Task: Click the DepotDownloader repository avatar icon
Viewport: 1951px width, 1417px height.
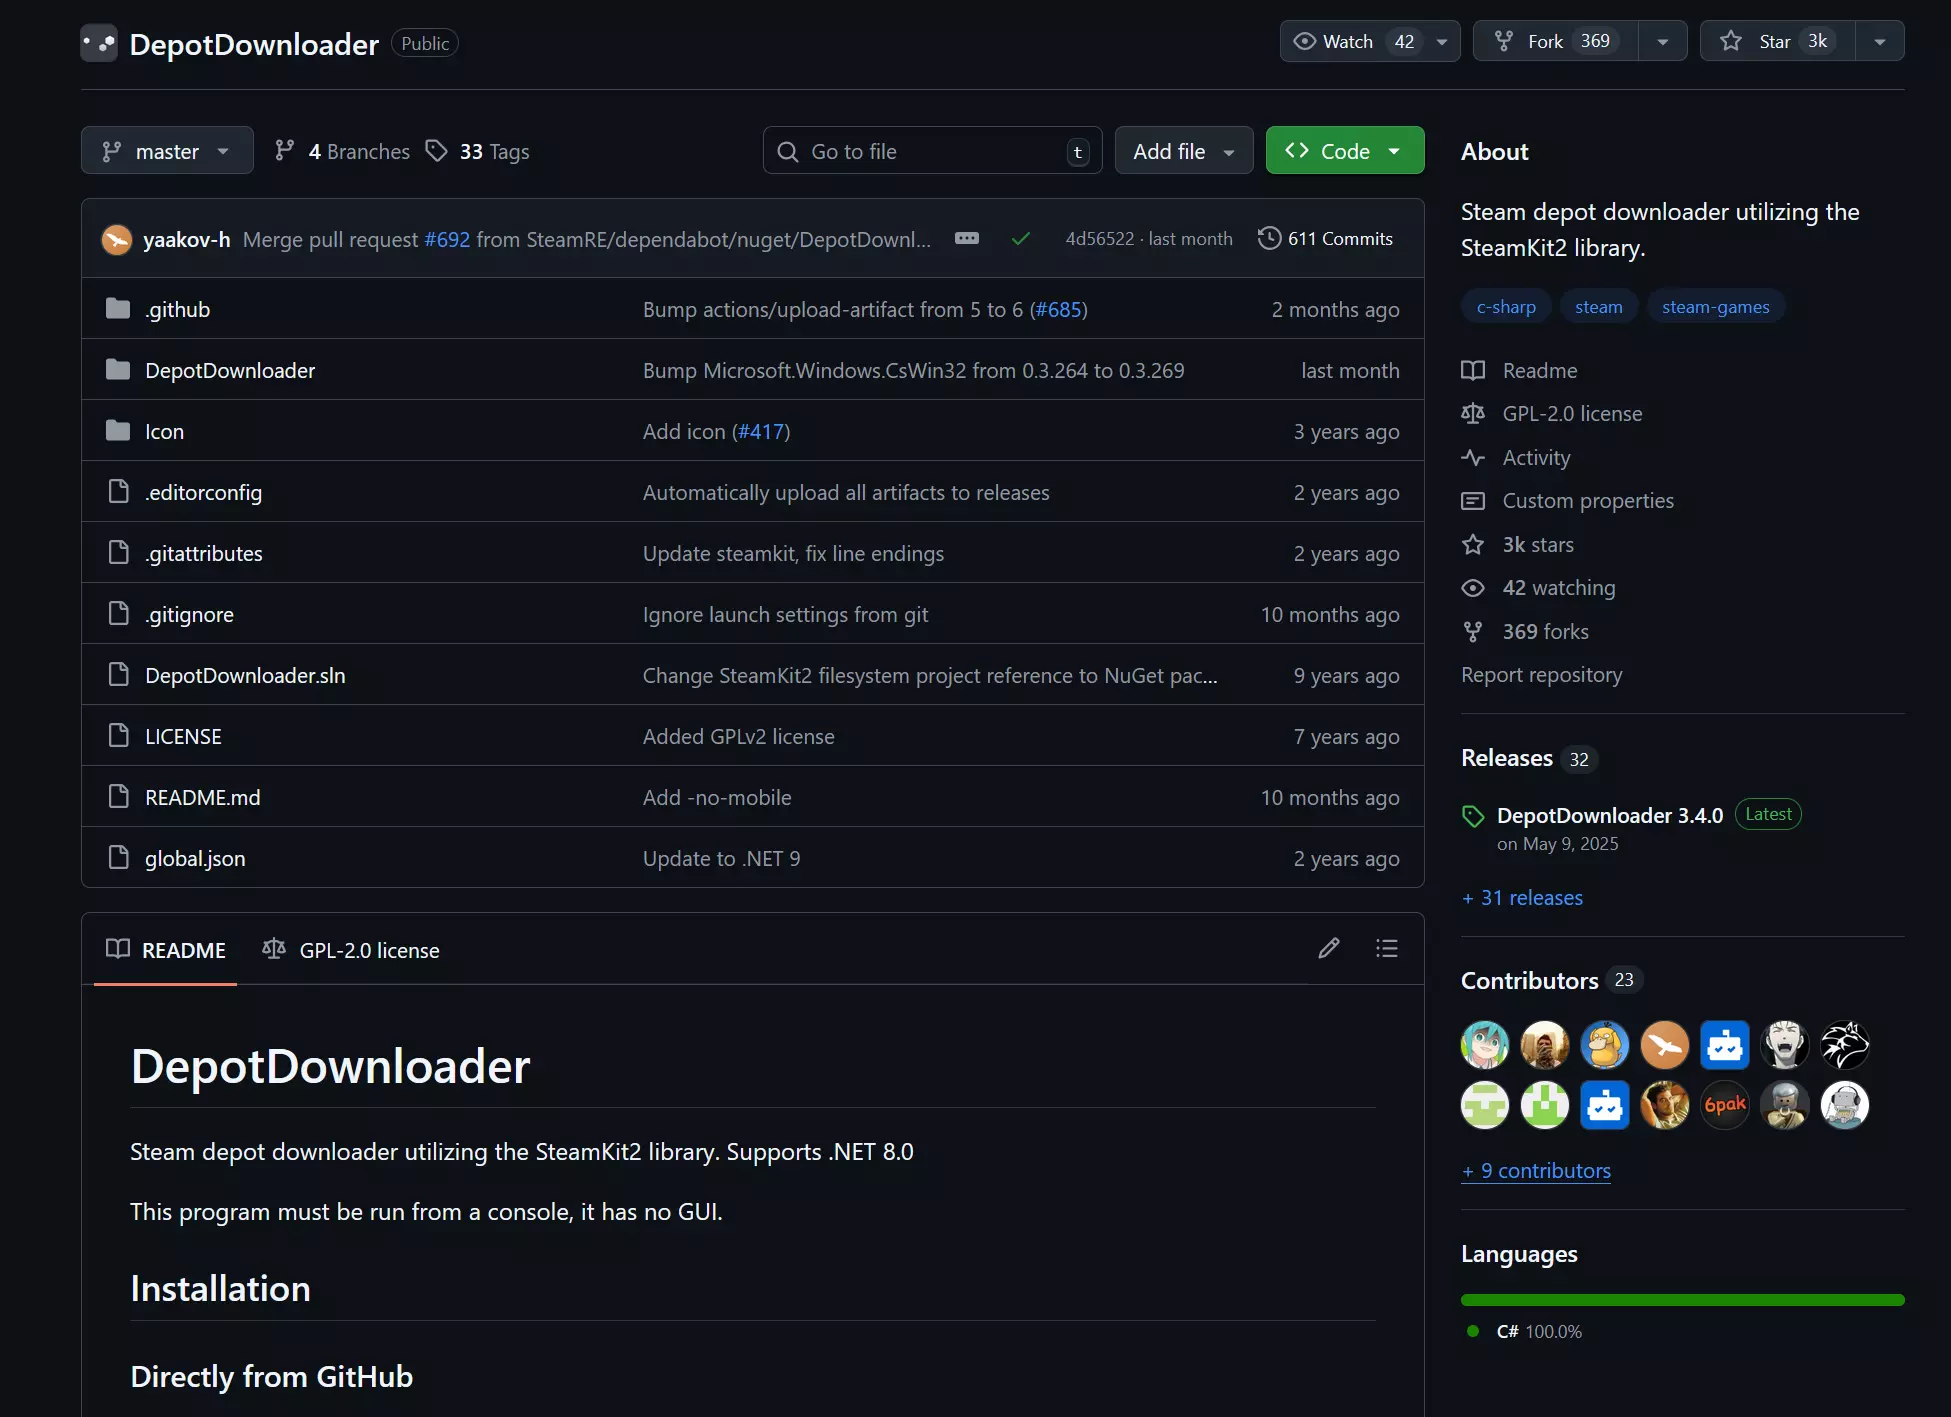Action: pyautogui.click(x=99, y=43)
